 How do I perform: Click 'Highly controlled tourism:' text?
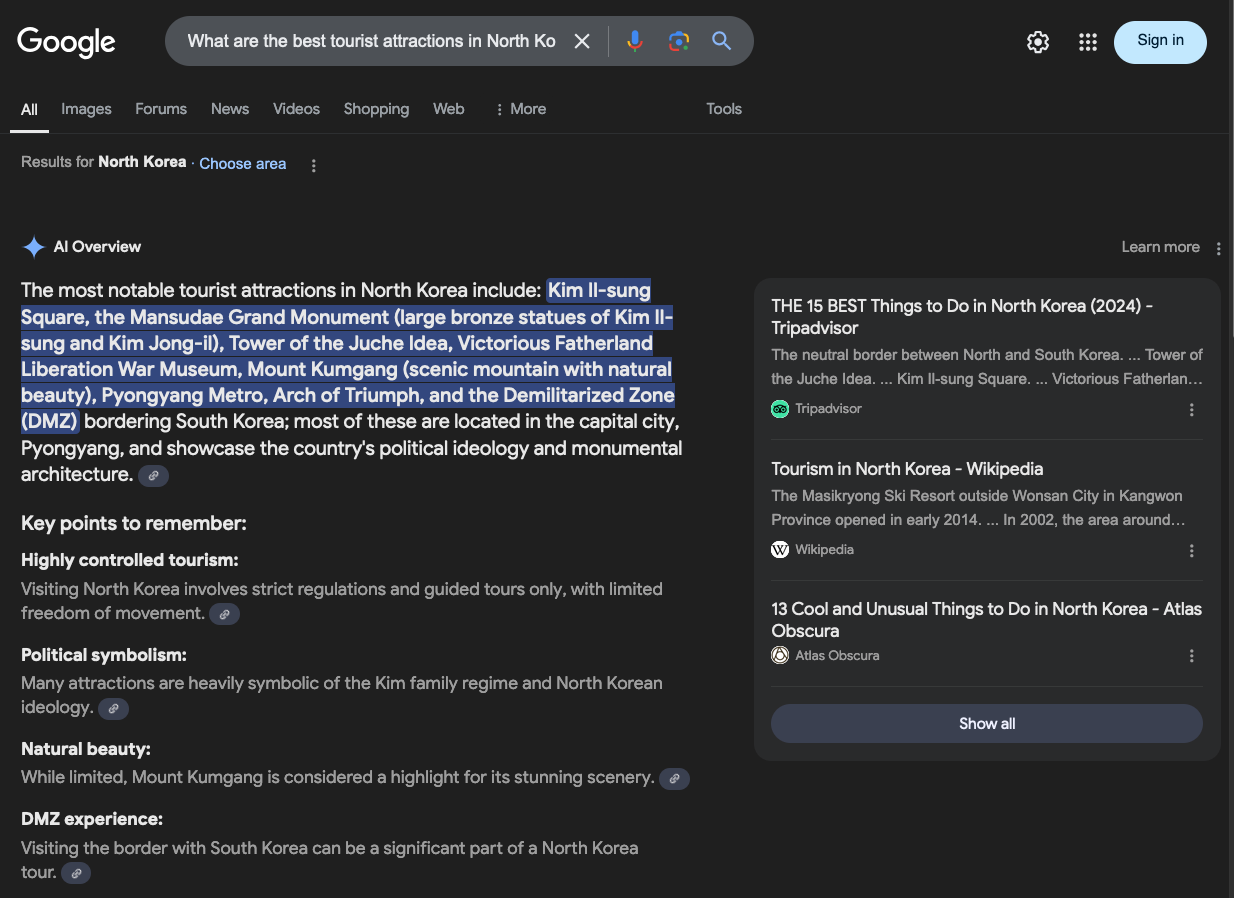(130, 560)
